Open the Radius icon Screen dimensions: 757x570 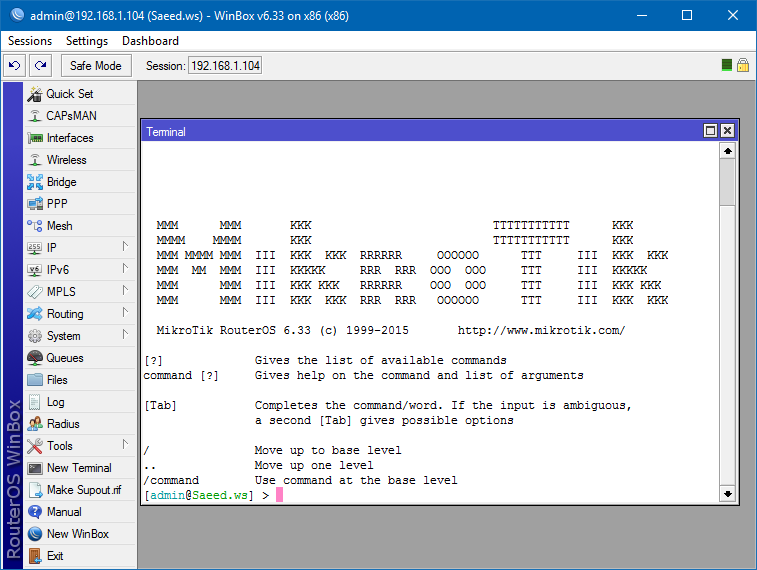[x=35, y=424]
